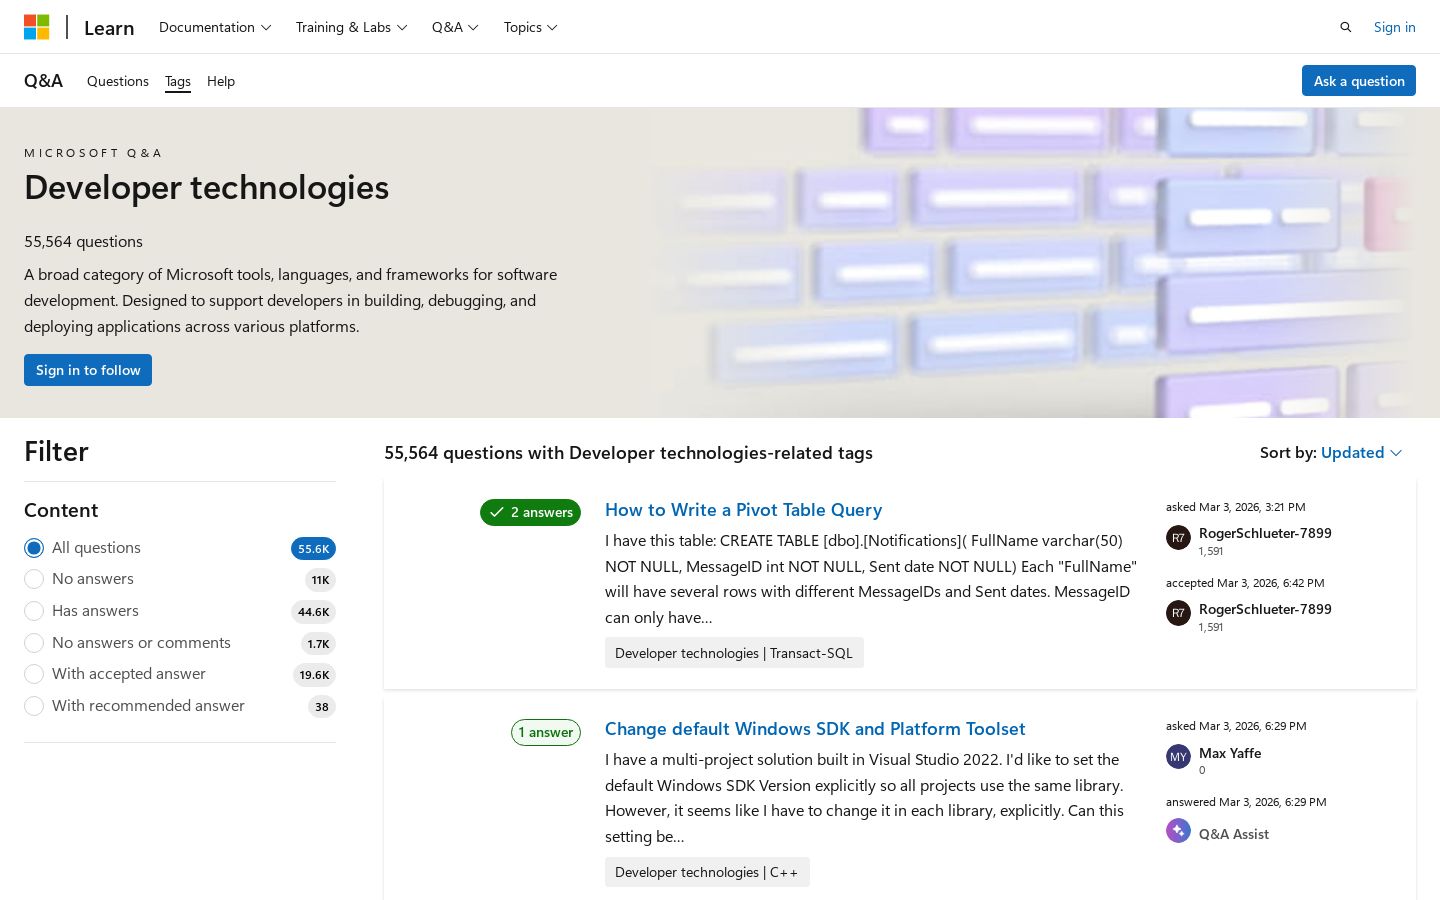Click the 1 answer badge

pyautogui.click(x=546, y=732)
